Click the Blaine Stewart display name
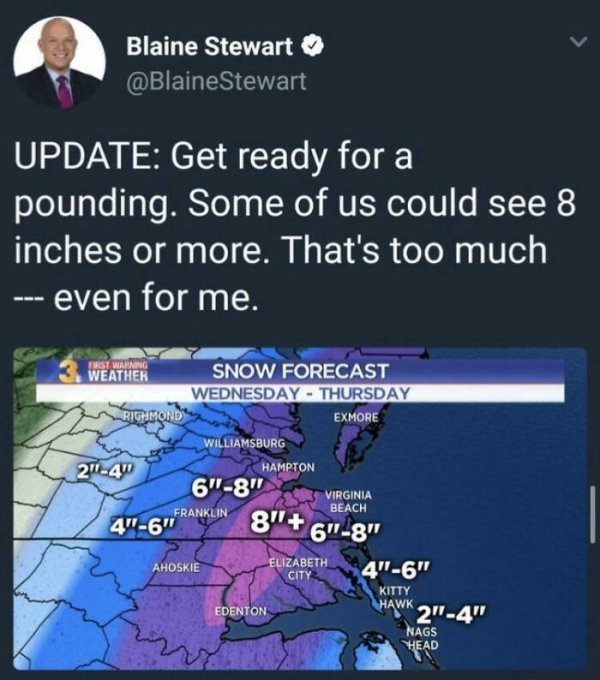Viewport: 600px width, 680px height. coord(209,46)
